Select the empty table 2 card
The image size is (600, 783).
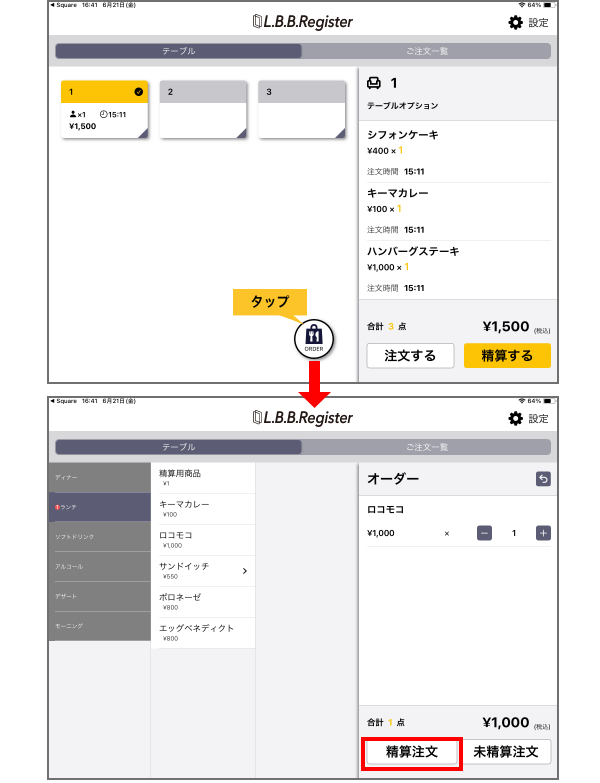pyautogui.click(x=203, y=110)
